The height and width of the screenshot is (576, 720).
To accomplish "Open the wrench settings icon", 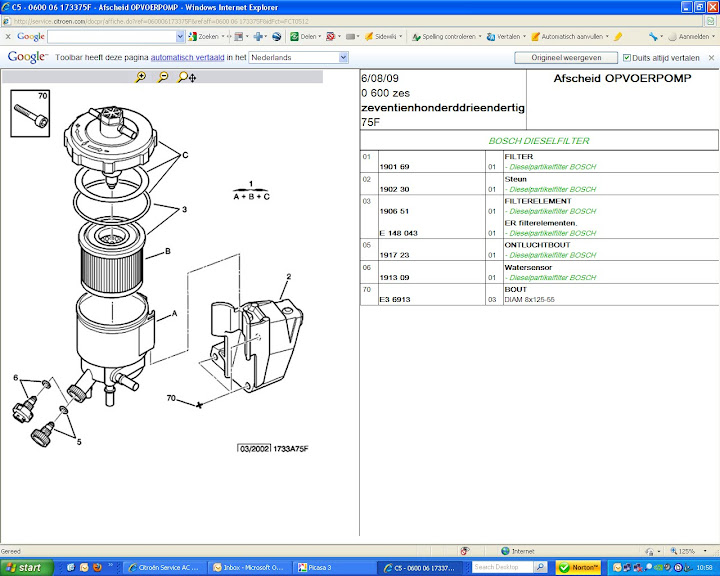I will [653, 36].
